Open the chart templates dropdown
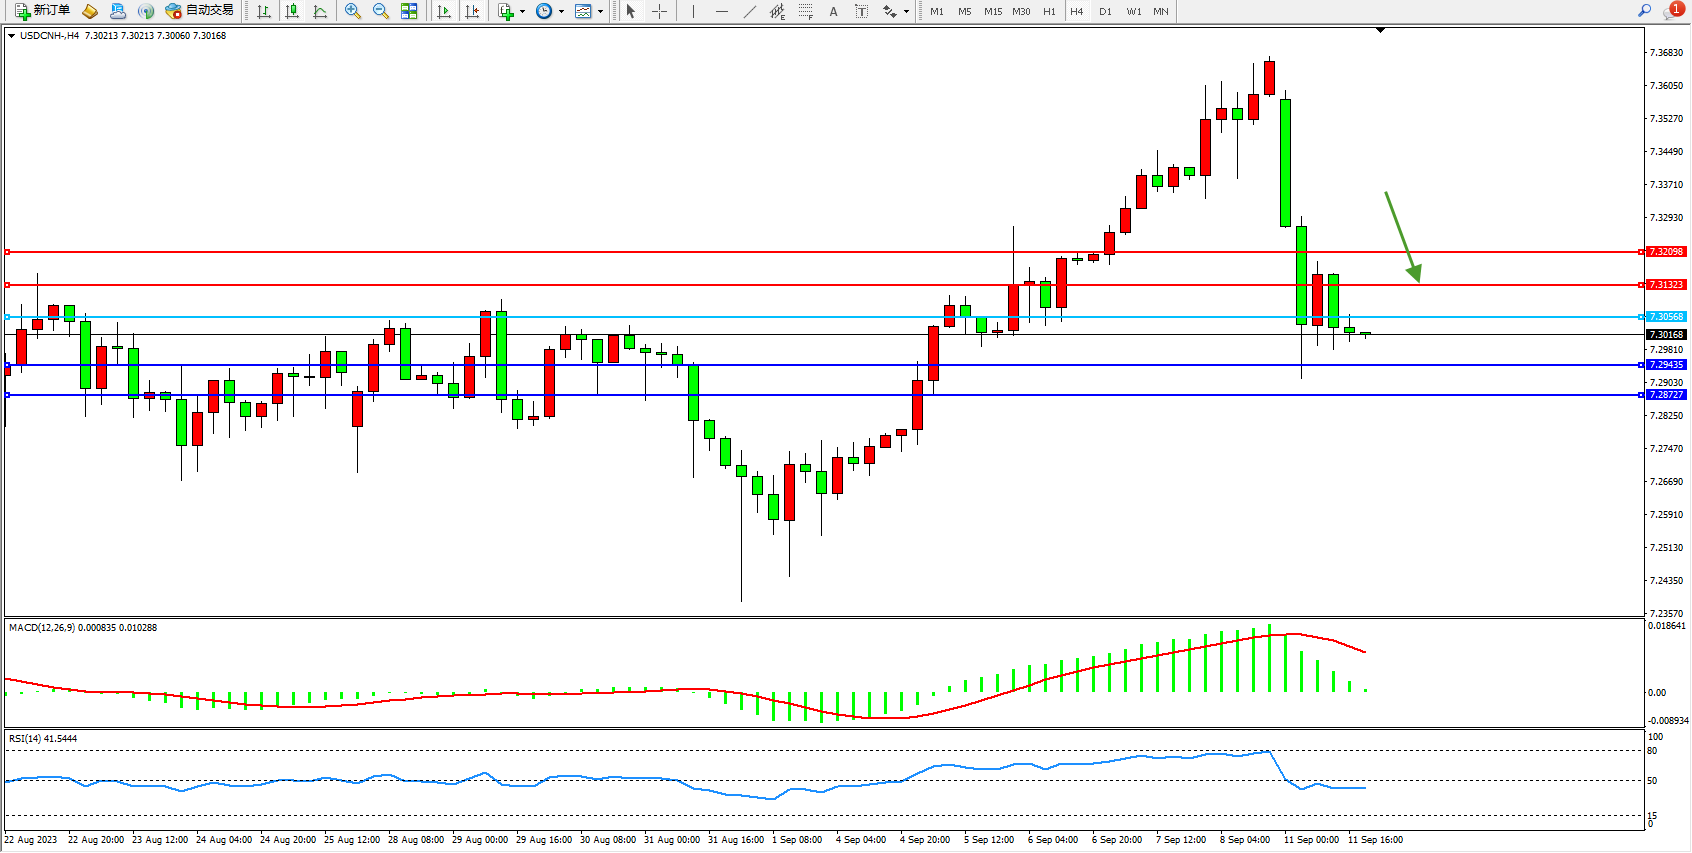 600,12
